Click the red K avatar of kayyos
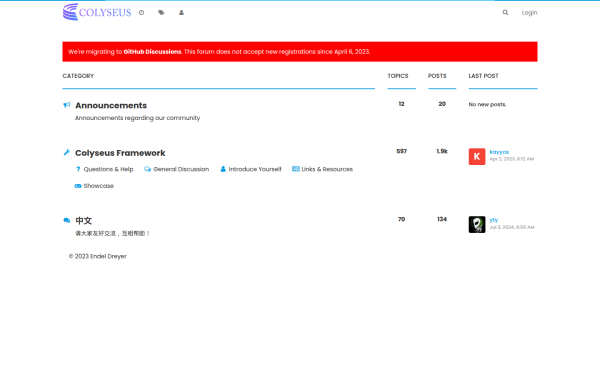The height and width of the screenshot is (375, 600). tap(477, 157)
